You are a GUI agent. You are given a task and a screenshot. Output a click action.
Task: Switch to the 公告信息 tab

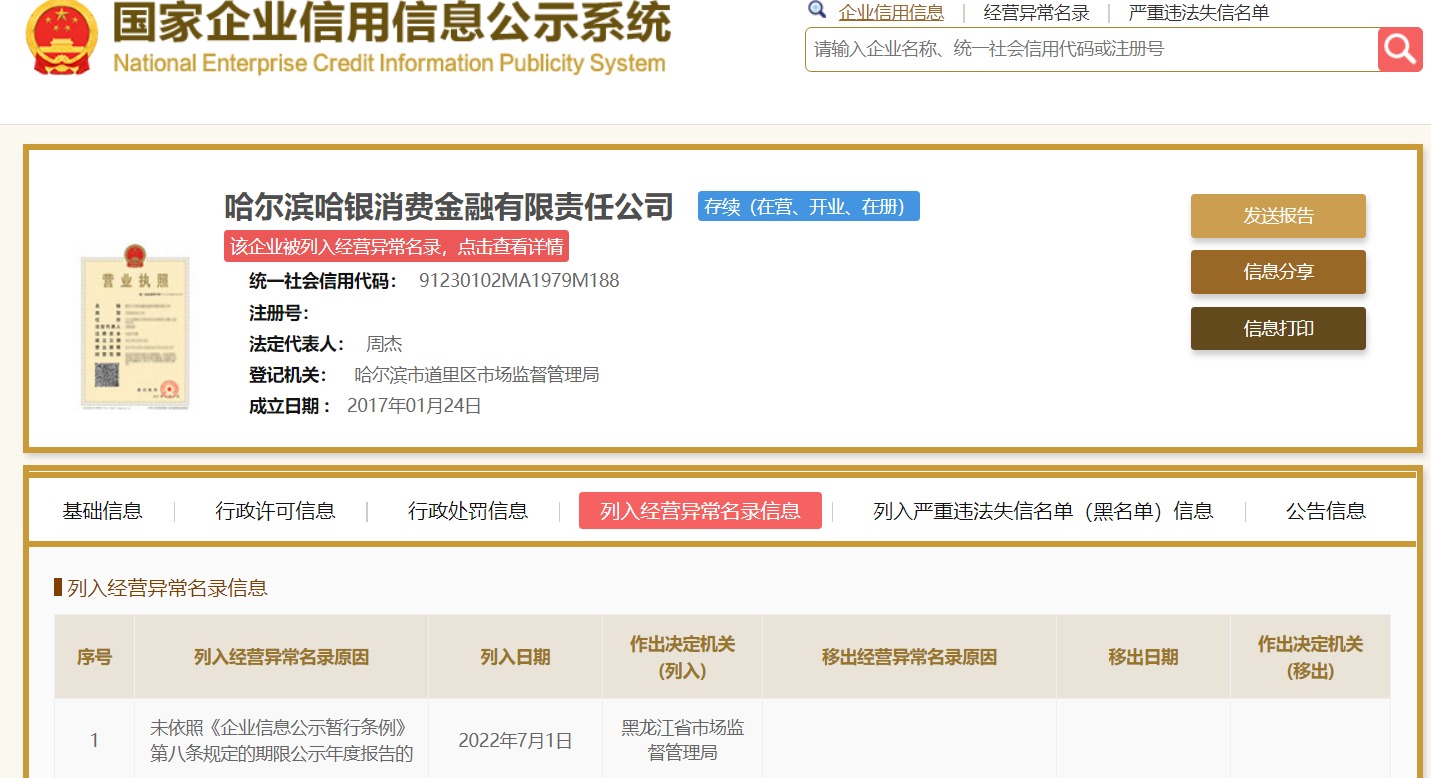click(x=1326, y=511)
